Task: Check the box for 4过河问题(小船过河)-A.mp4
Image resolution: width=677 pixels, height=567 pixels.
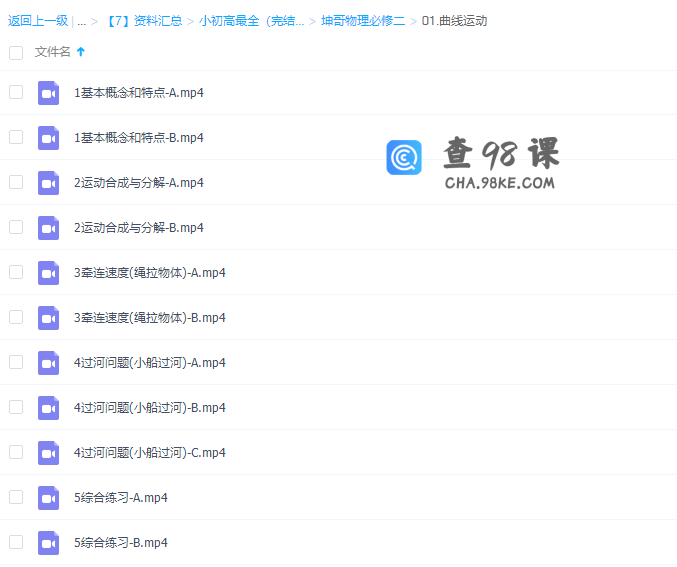Action: 16,362
